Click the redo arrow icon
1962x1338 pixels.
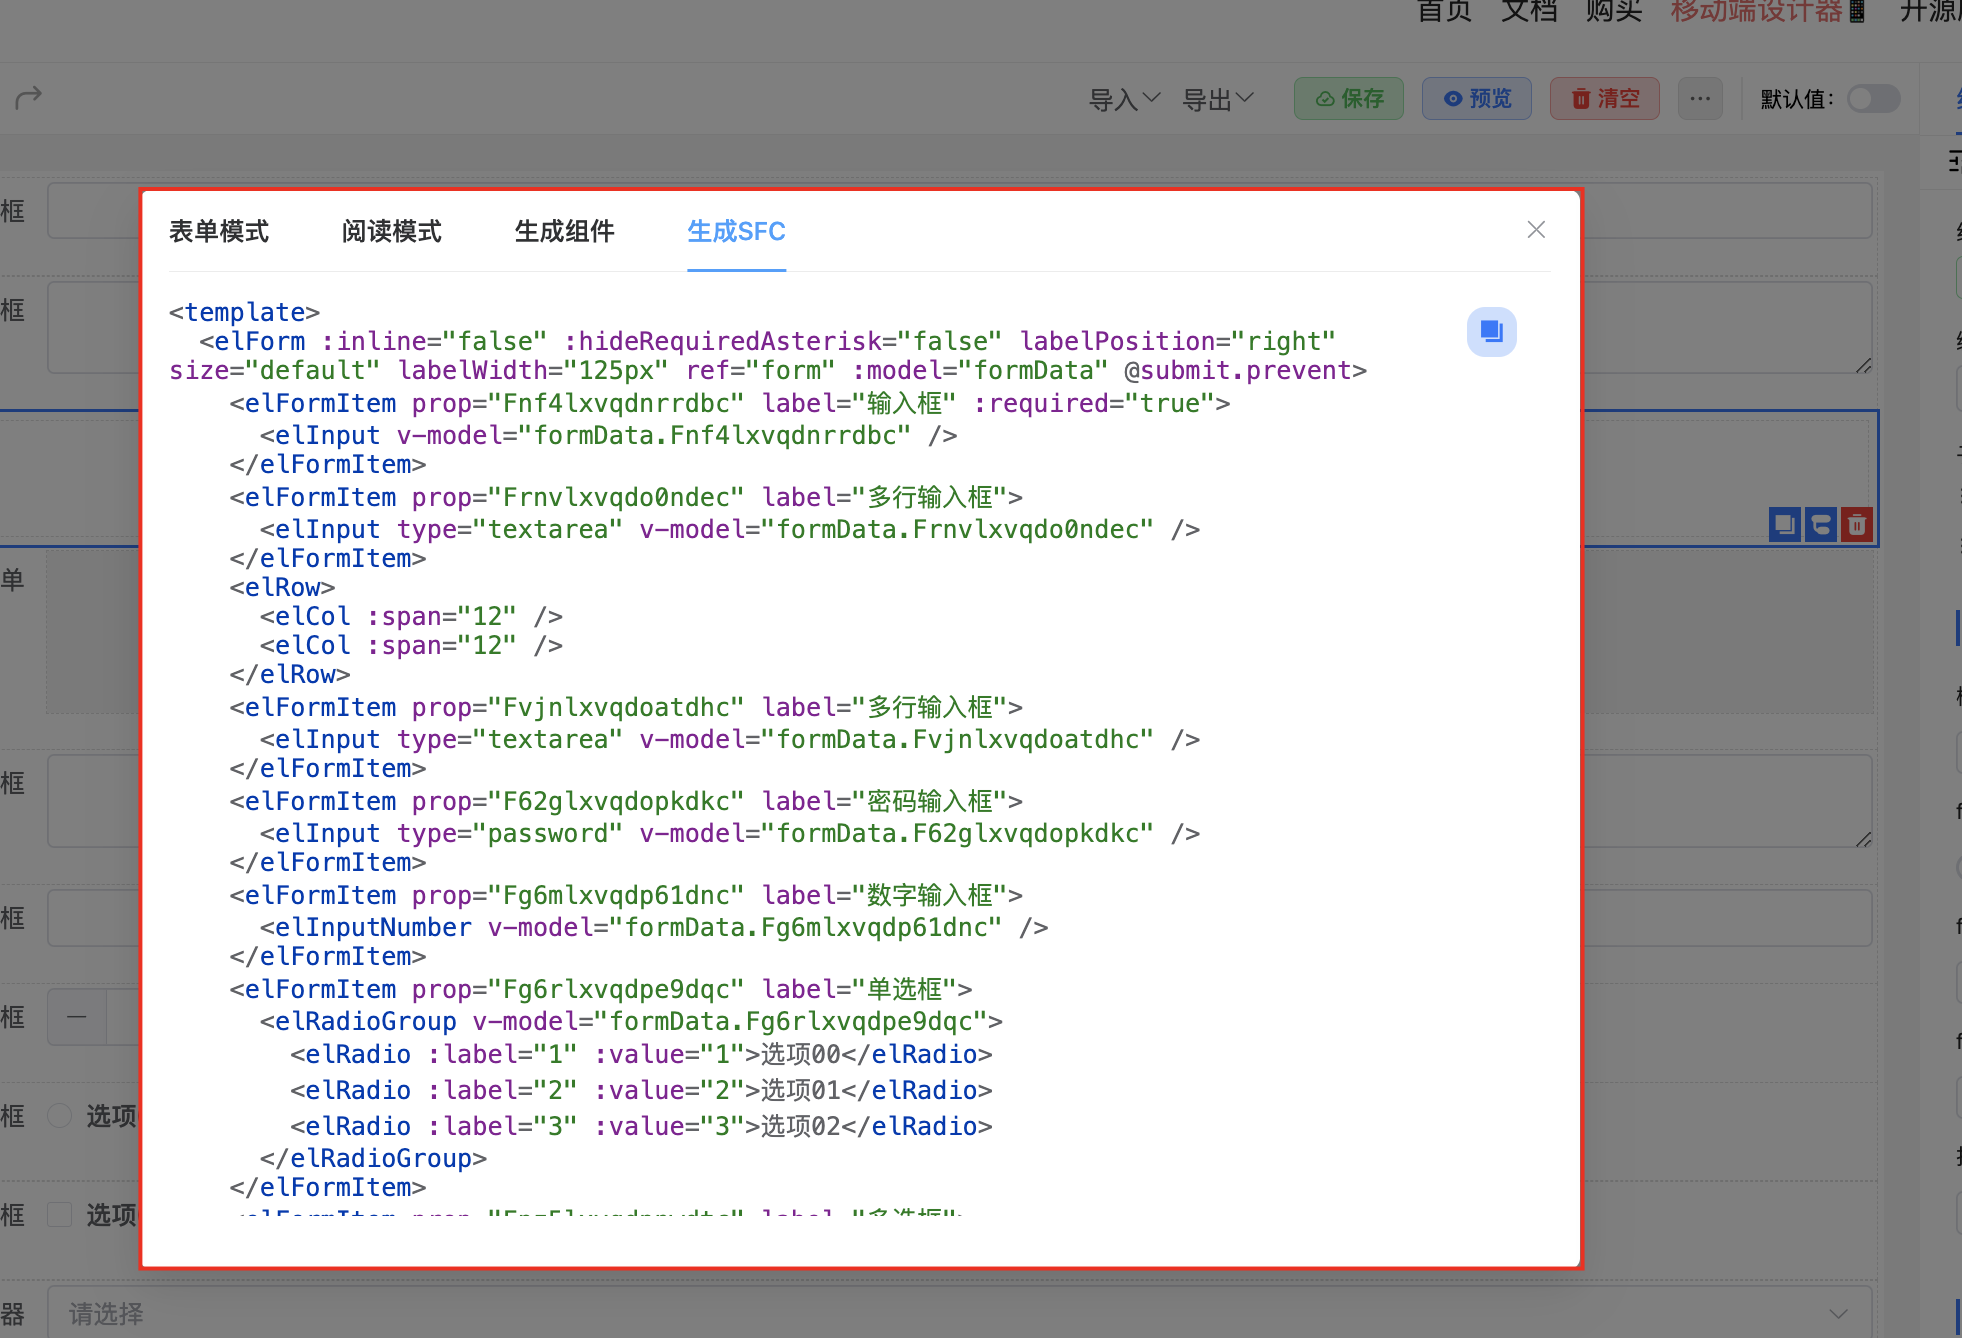tap(28, 97)
